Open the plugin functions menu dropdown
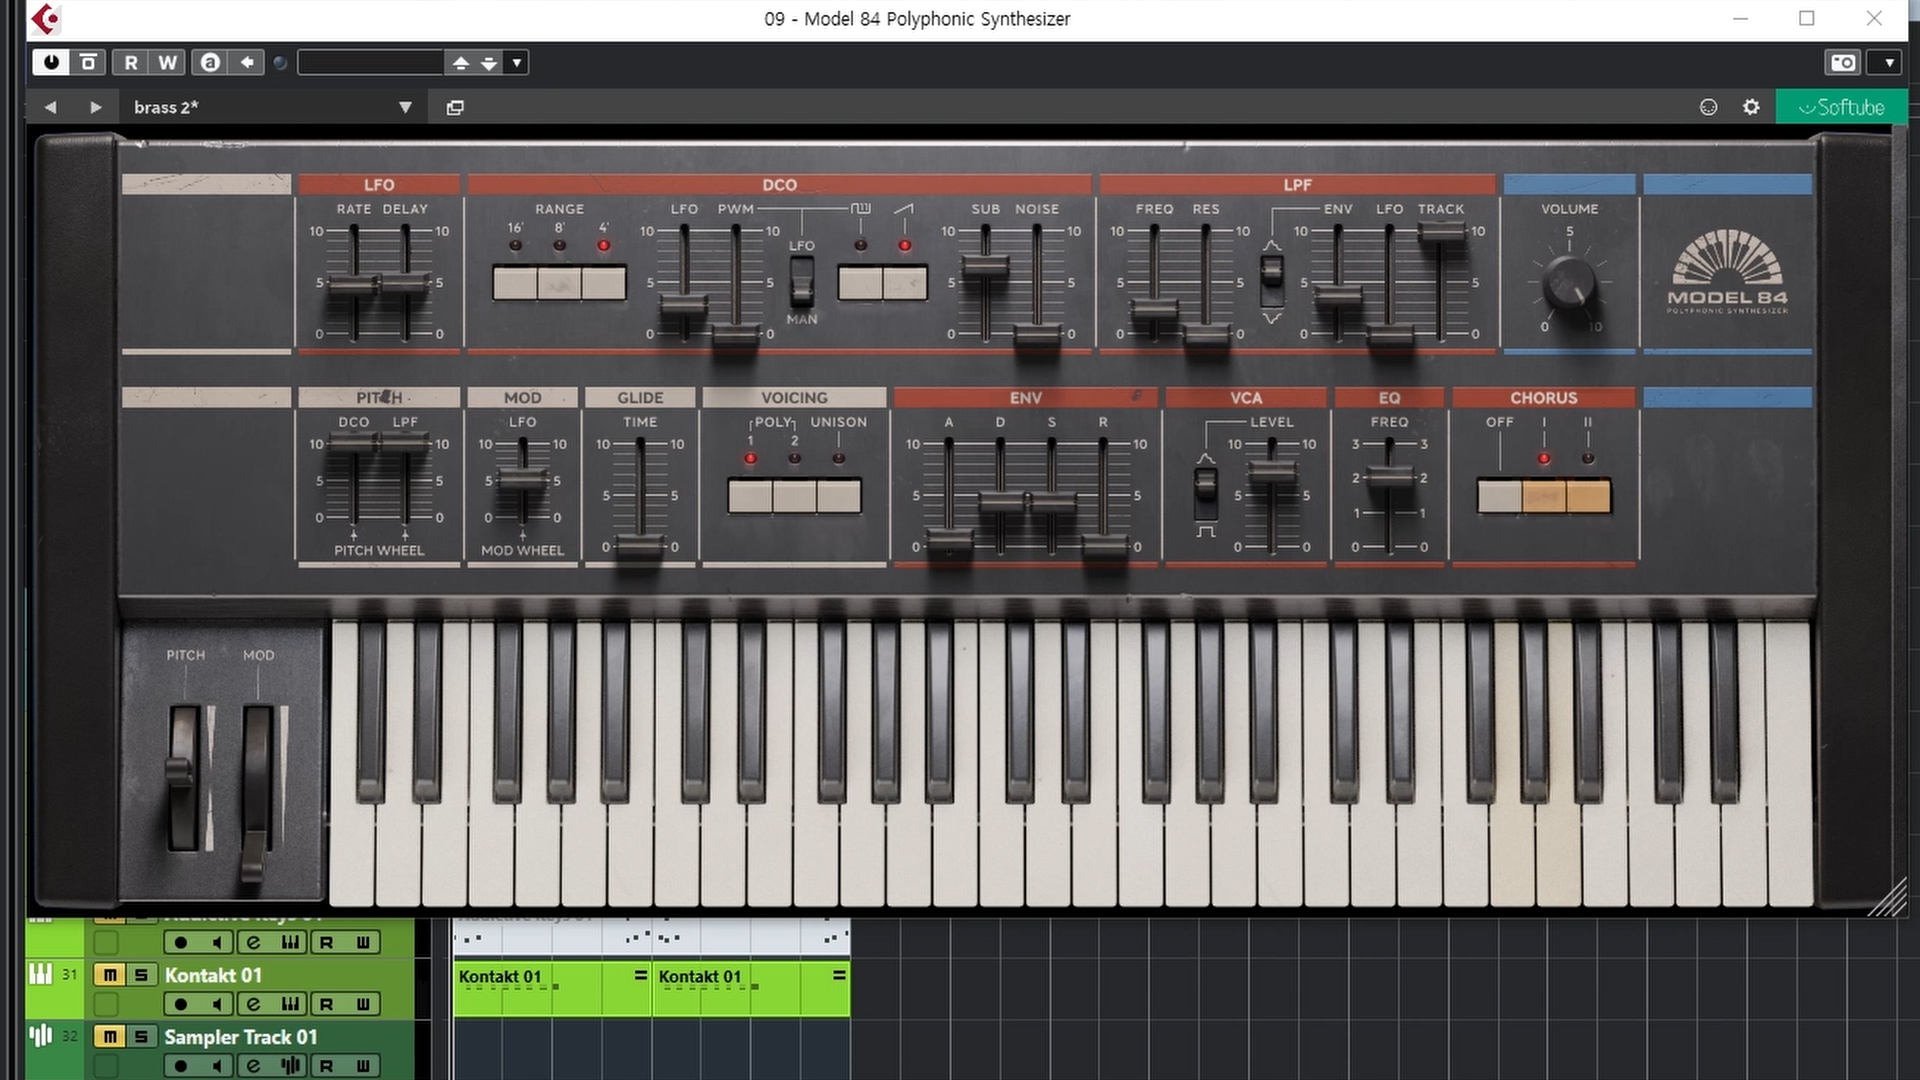Viewport: 1920px width, 1080px height. click(1888, 63)
